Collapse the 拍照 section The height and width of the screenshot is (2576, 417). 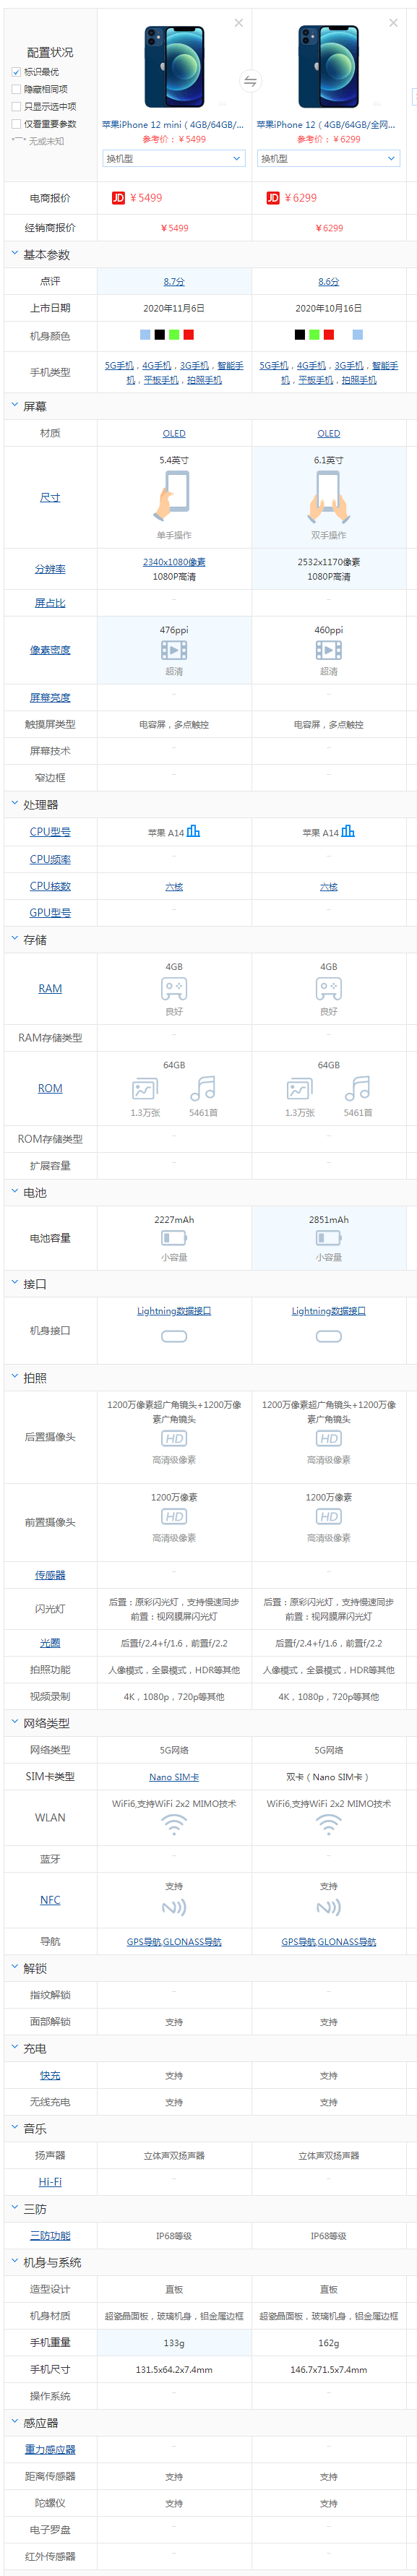[15, 1377]
